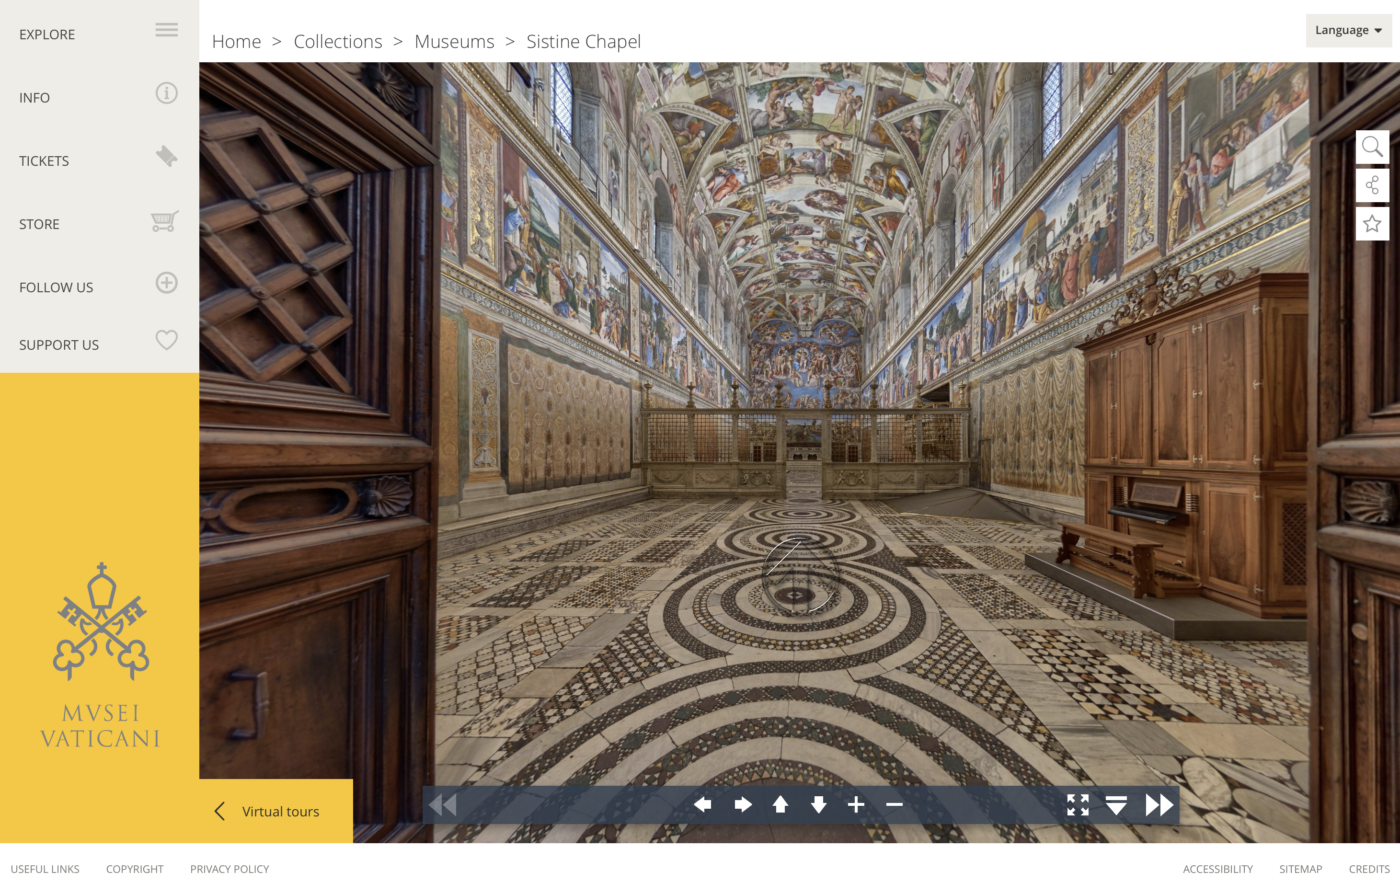Open search with magnifying glass icon
1400x894 pixels.
tap(1372, 148)
